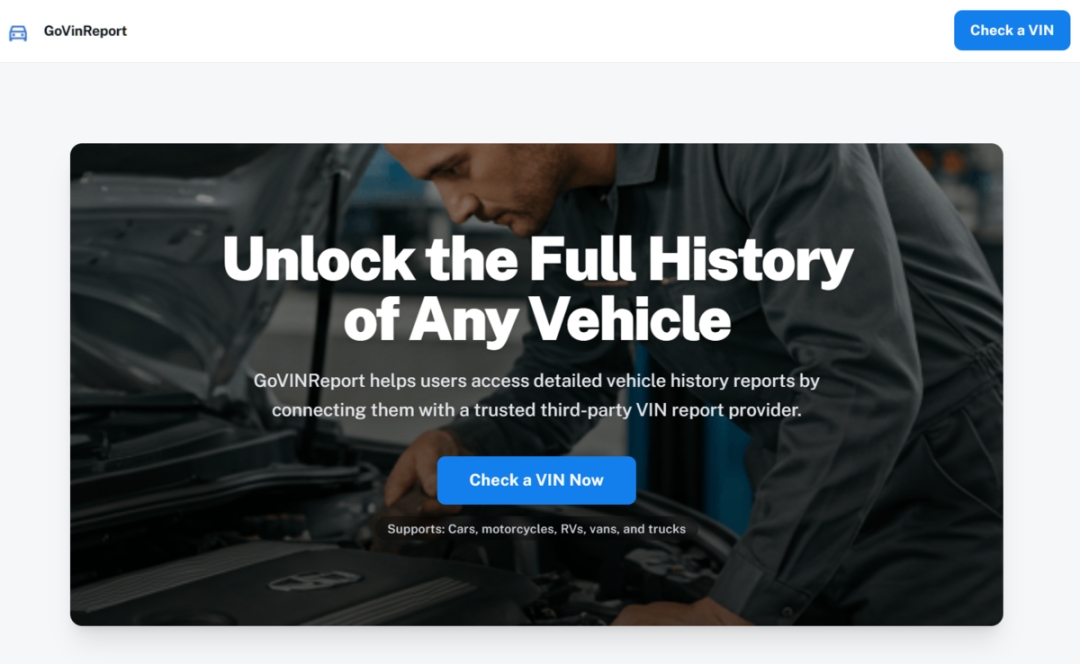
Task: Click empty white space in header bar
Action: click(537, 31)
